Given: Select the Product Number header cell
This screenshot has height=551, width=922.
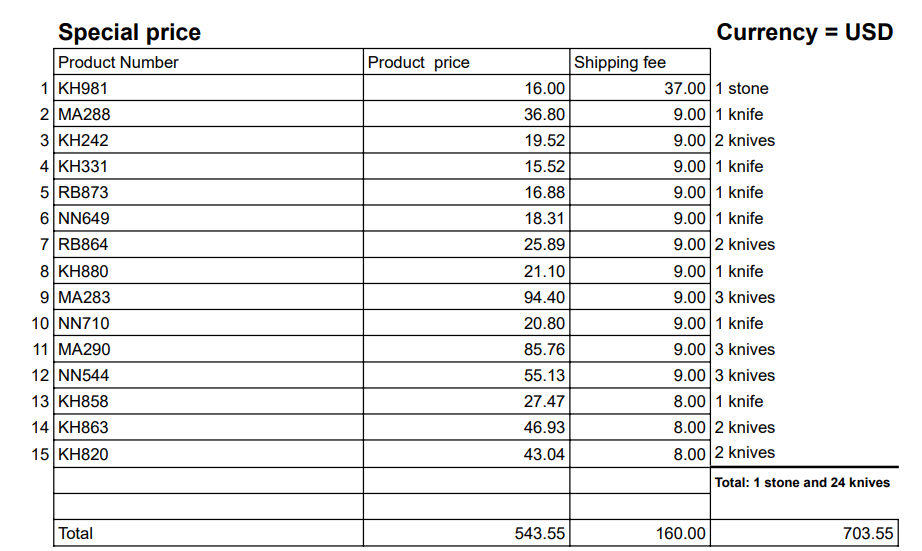Looking at the screenshot, I should [x=208, y=62].
